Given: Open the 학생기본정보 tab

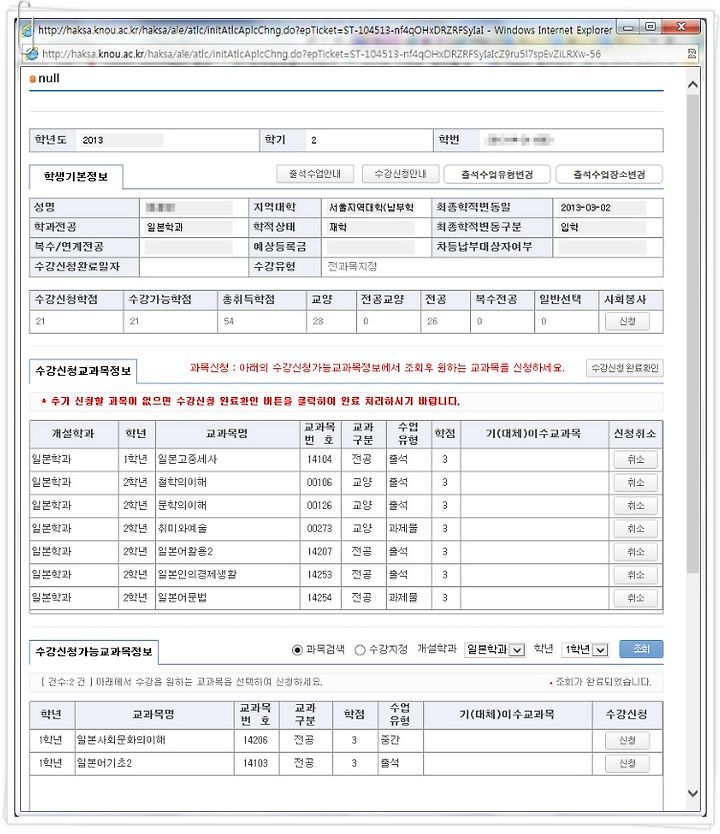Looking at the screenshot, I should [76, 177].
